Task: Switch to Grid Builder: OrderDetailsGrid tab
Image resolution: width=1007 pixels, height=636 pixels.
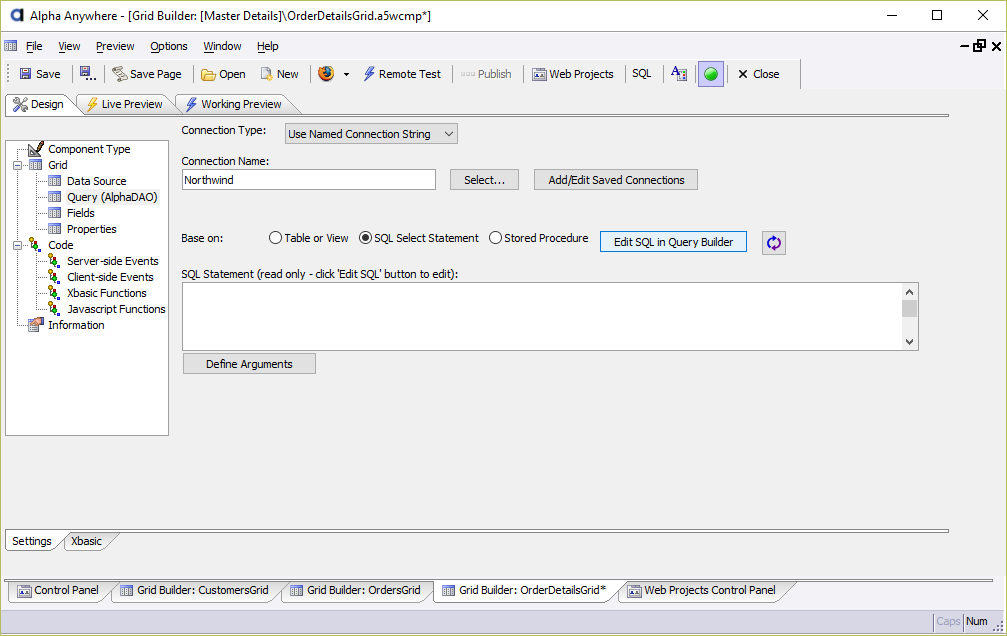Action: click(525, 590)
